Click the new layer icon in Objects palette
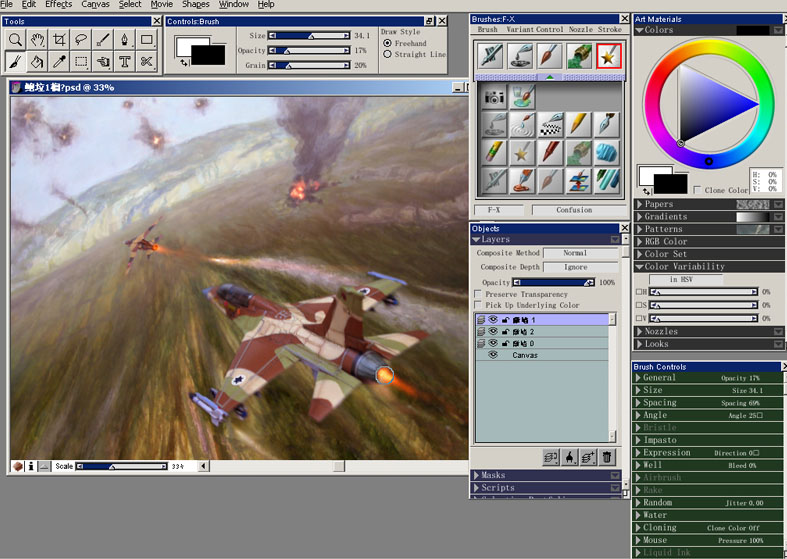Image resolution: width=787 pixels, height=559 pixels. click(588, 457)
